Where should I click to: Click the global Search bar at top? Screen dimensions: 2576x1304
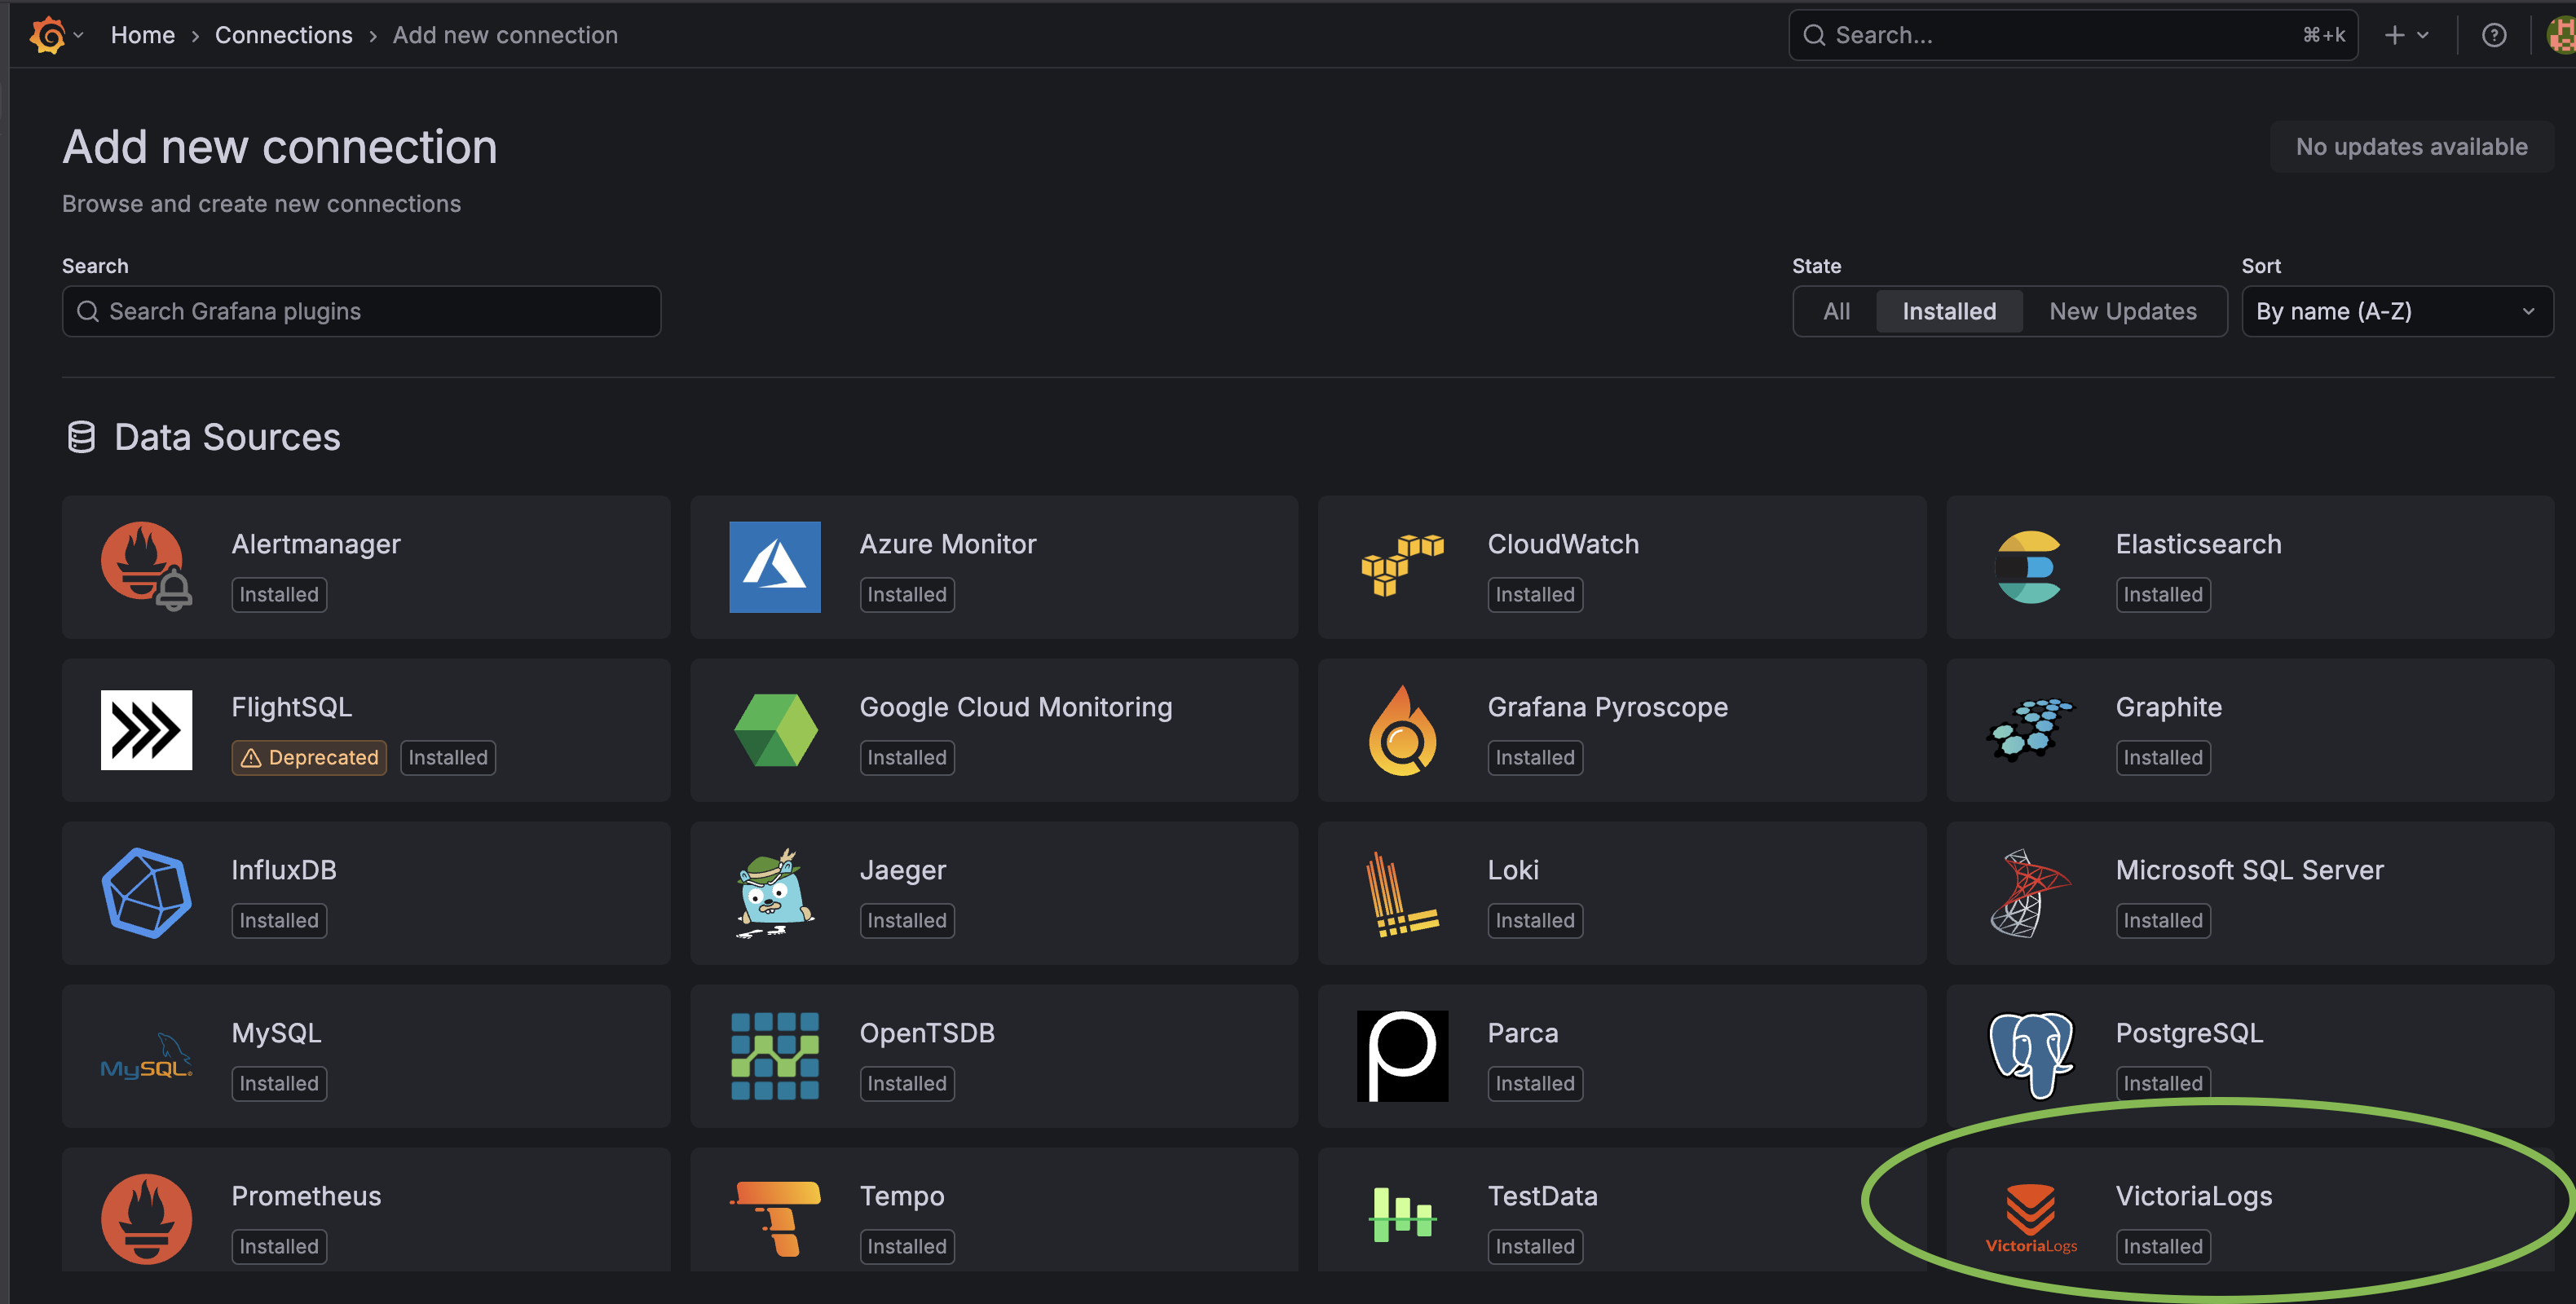[2072, 35]
